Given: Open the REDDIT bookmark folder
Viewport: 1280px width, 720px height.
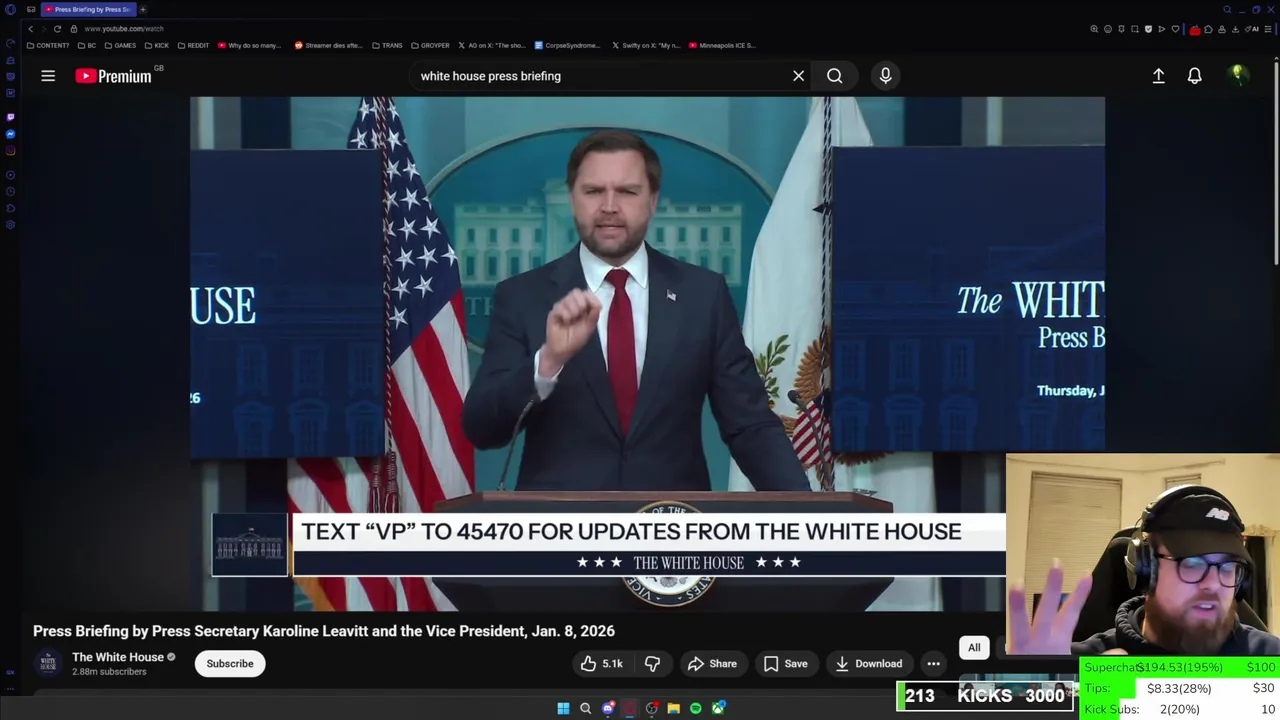Looking at the screenshot, I should pyautogui.click(x=193, y=45).
